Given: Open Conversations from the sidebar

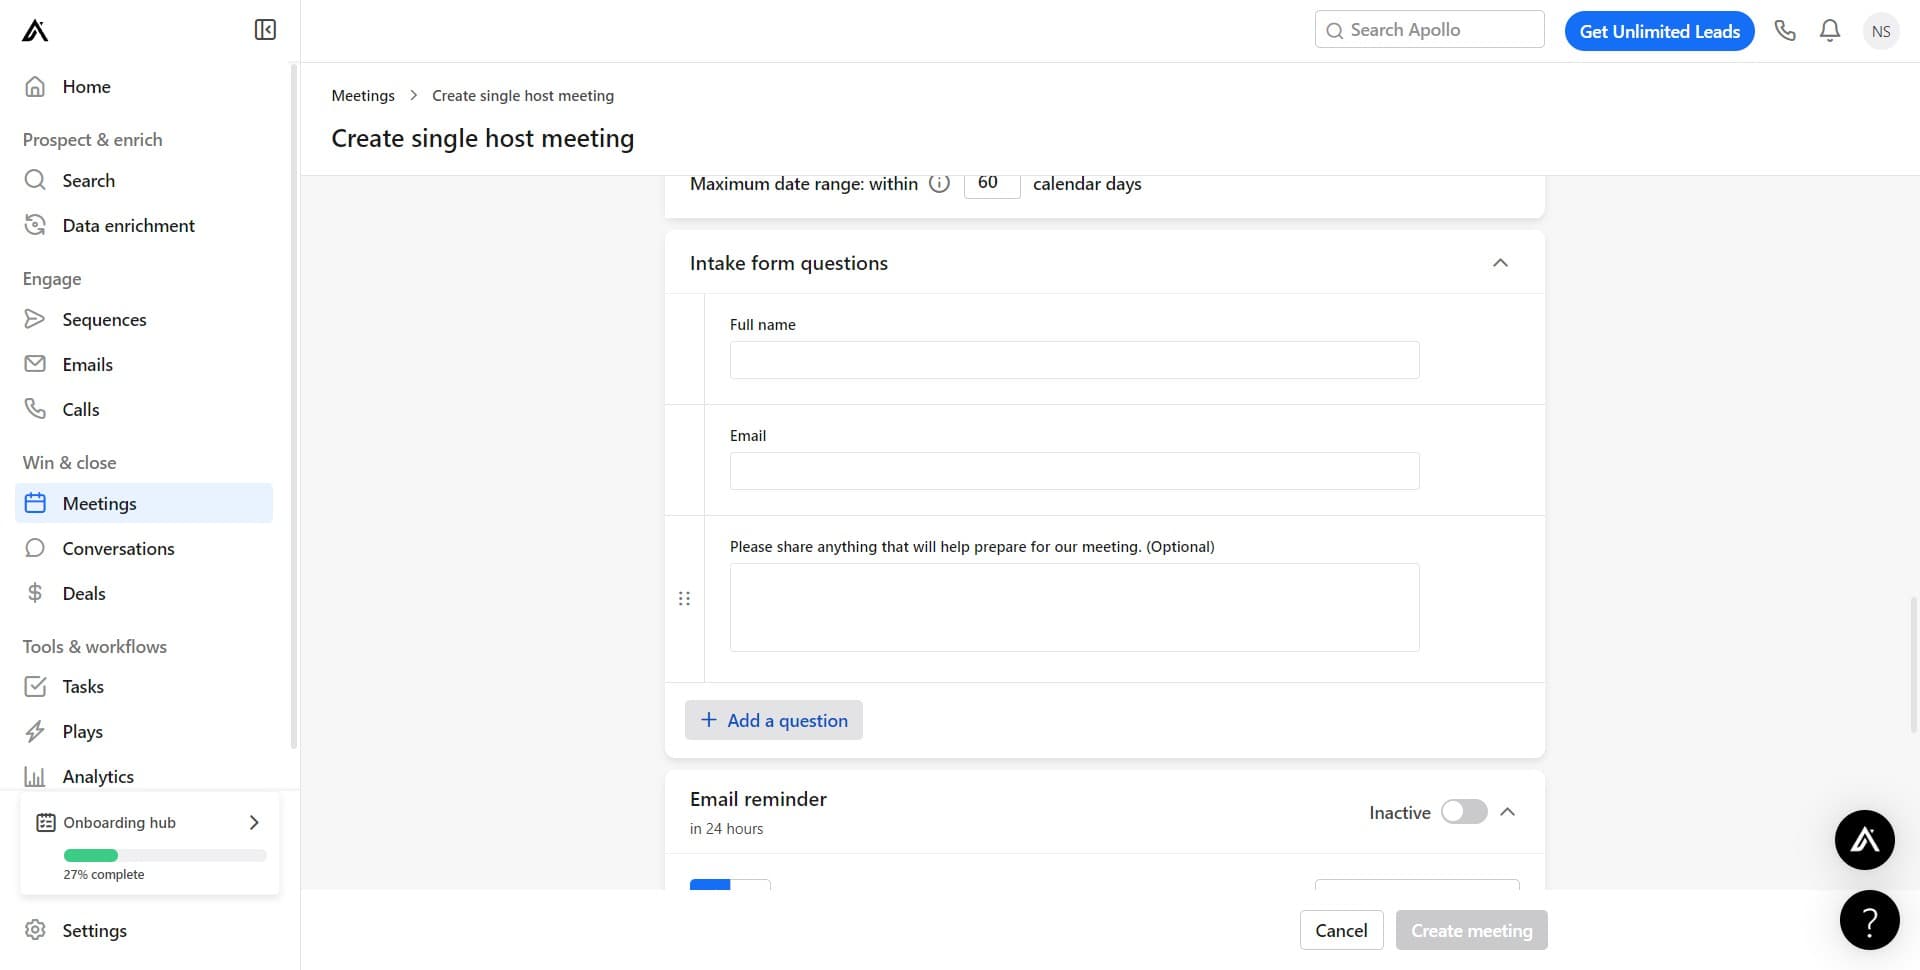Looking at the screenshot, I should (x=117, y=548).
